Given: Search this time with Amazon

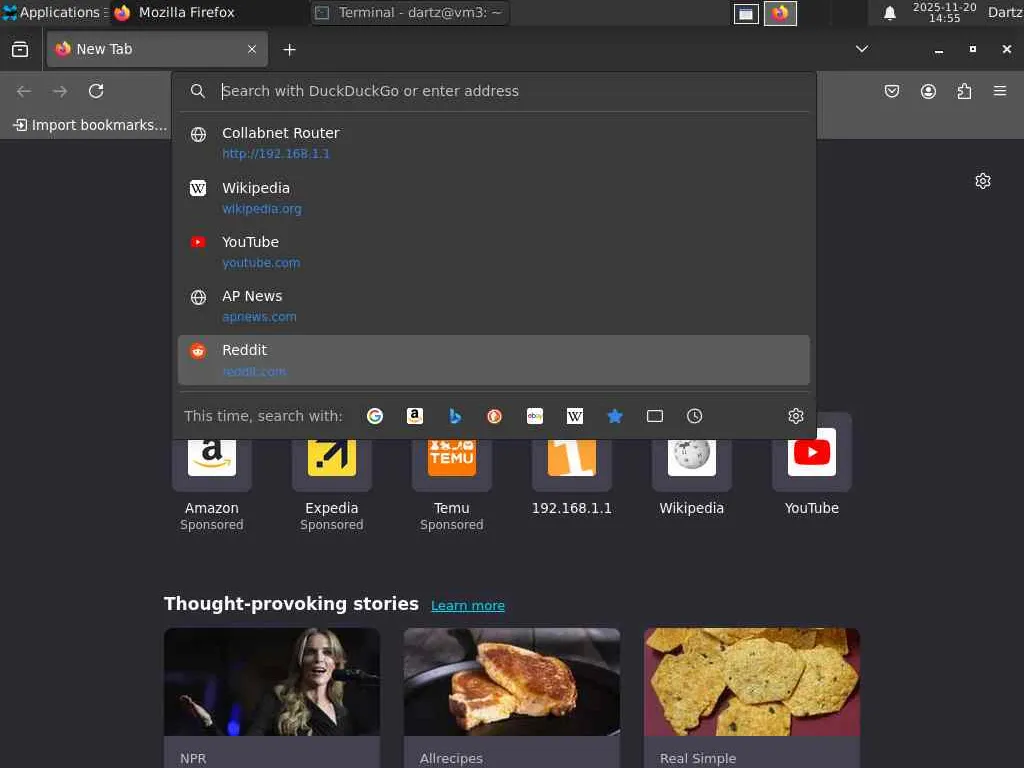Looking at the screenshot, I should click(415, 416).
